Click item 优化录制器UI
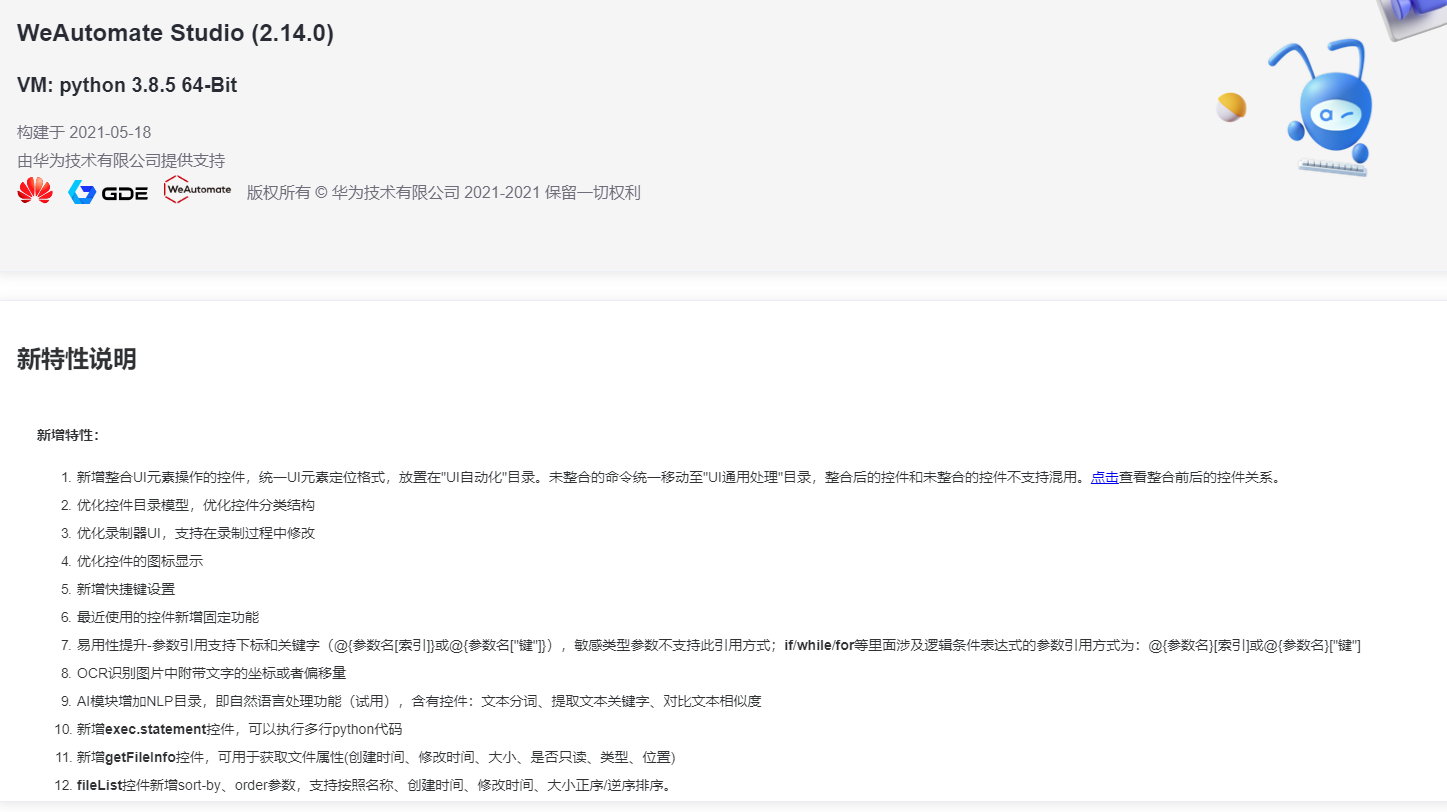The height and width of the screenshot is (812, 1447). tap(196, 533)
